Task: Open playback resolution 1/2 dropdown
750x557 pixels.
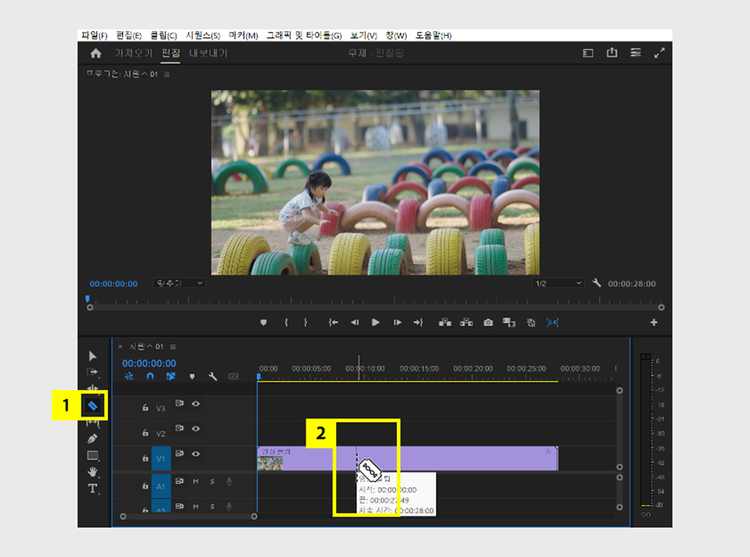Action: click(x=557, y=284)
